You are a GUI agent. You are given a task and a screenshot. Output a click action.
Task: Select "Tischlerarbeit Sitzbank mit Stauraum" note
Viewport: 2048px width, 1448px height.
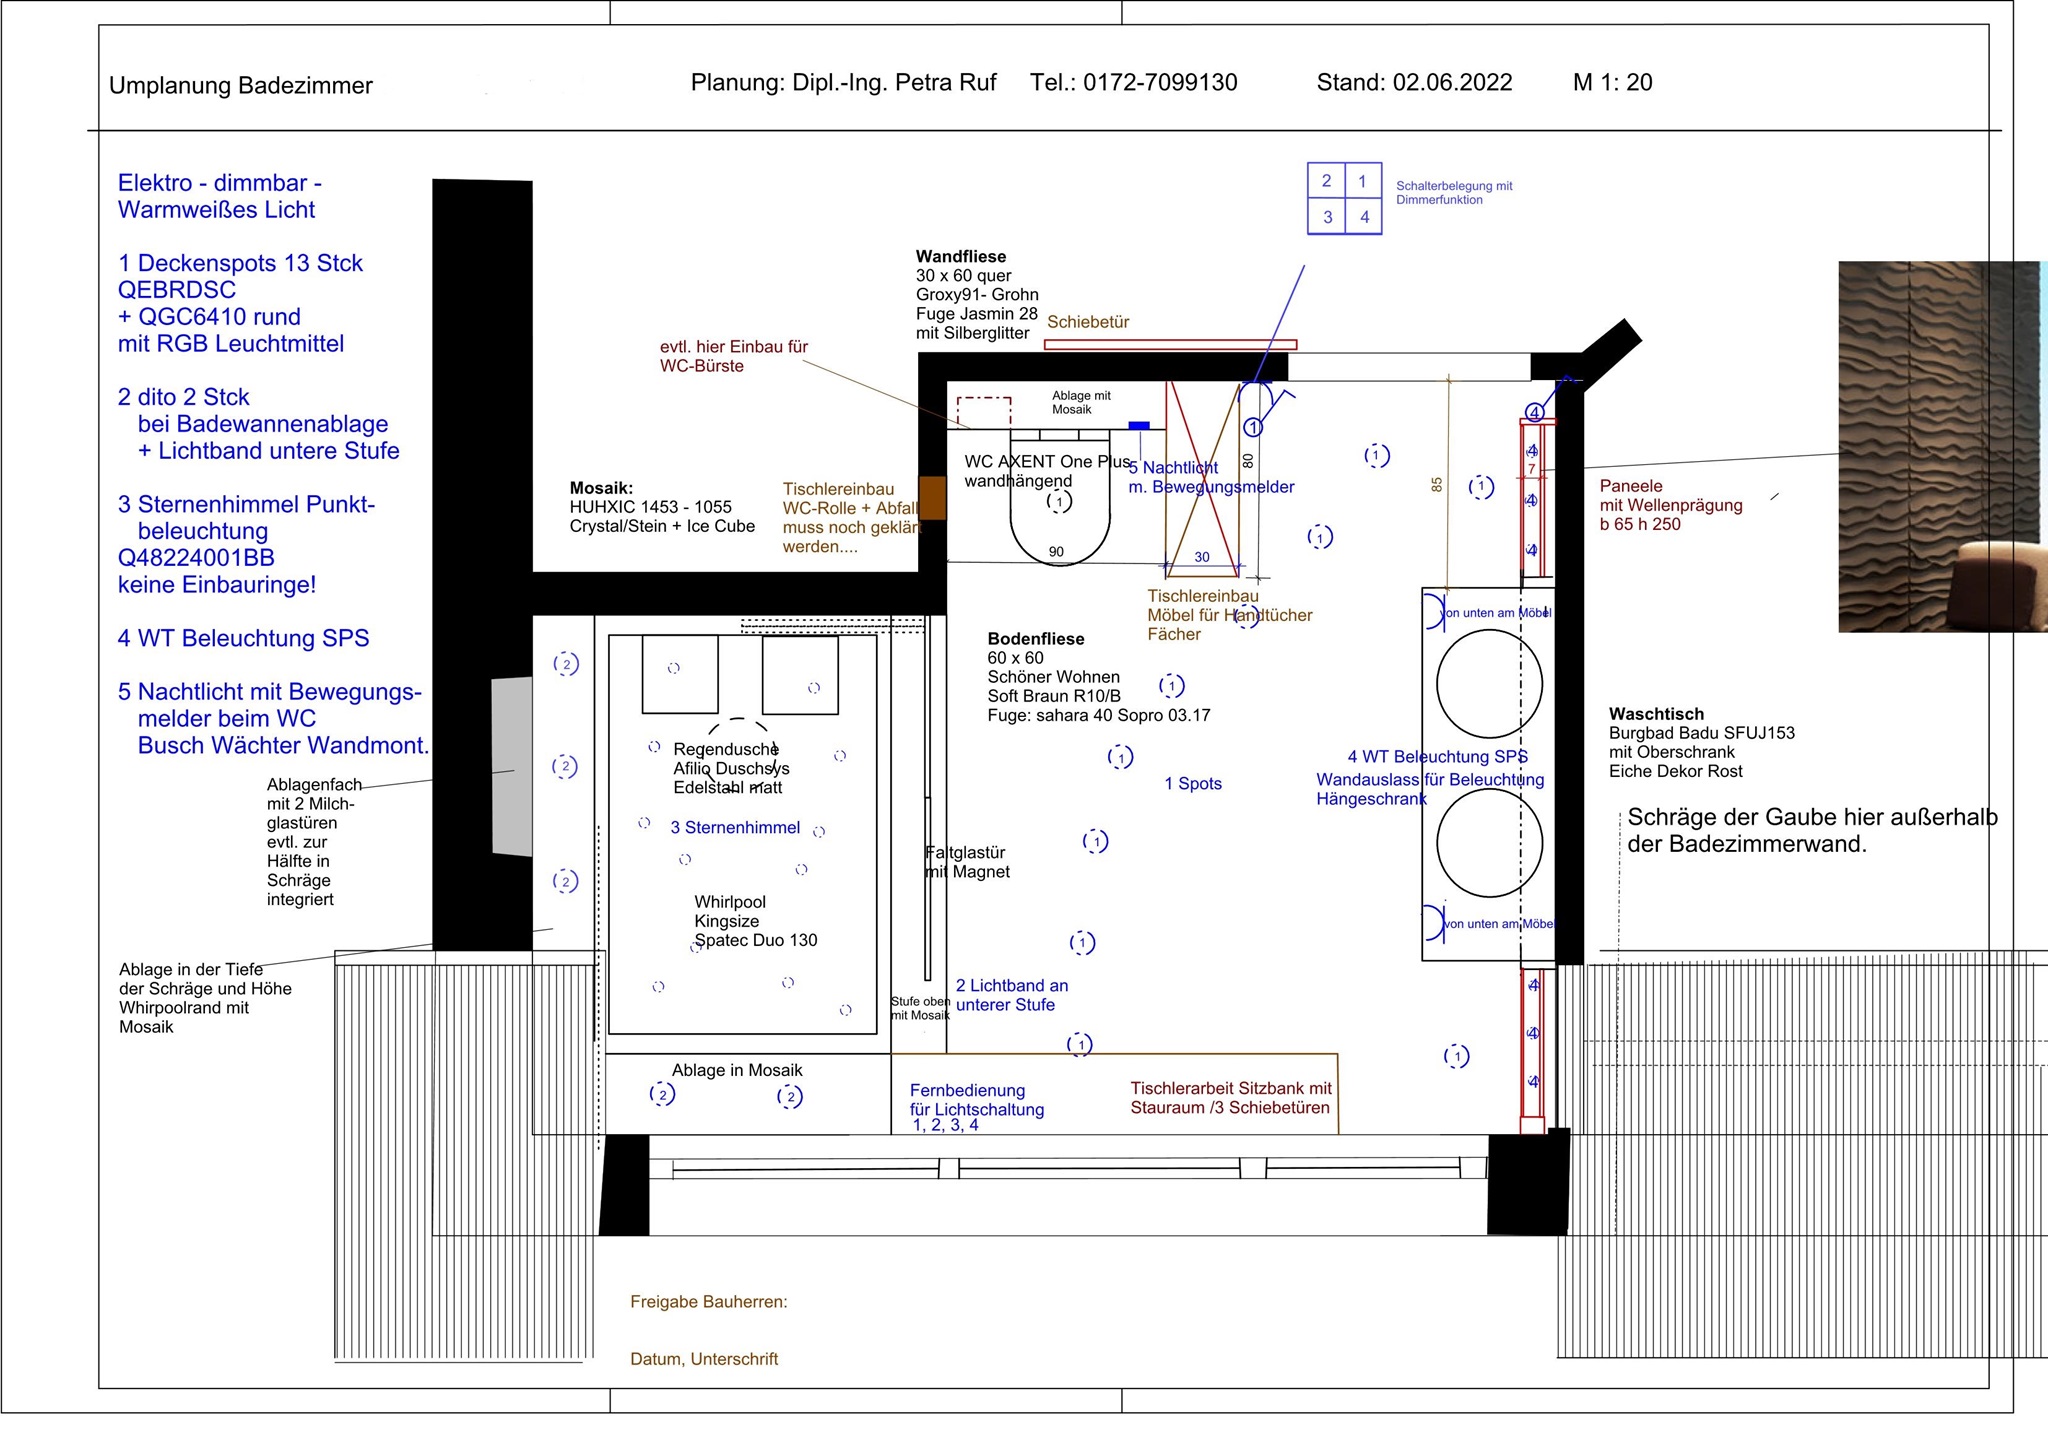tap(1231, 1098)
